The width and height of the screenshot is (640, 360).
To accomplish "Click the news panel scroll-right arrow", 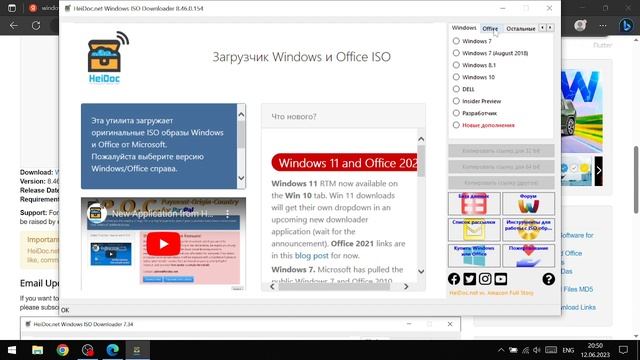I will pos(406,287).
